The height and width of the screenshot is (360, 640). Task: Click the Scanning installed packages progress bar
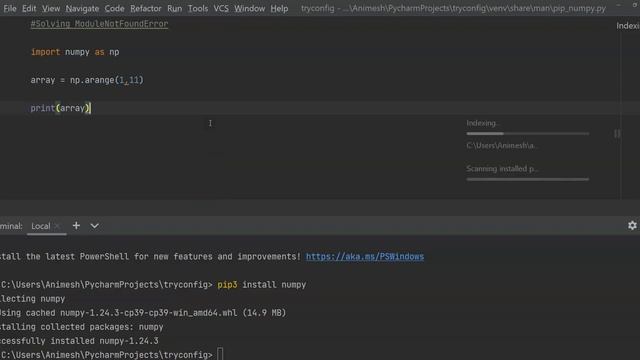tap(528, 179)
